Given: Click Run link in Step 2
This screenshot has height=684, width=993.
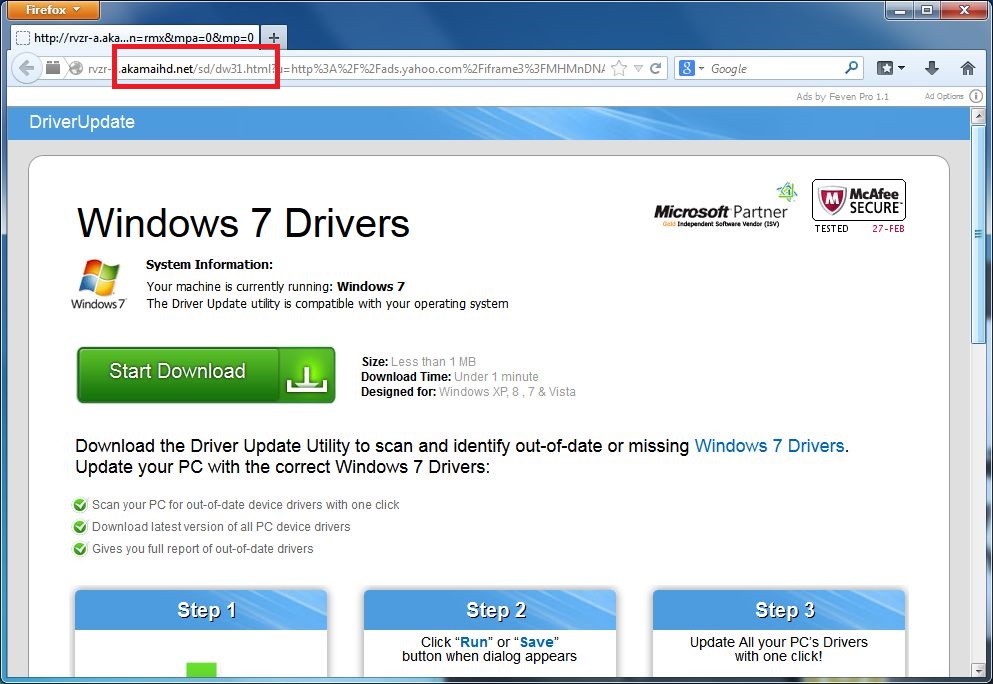Looking at the screenshot, I should pos(474,642).
